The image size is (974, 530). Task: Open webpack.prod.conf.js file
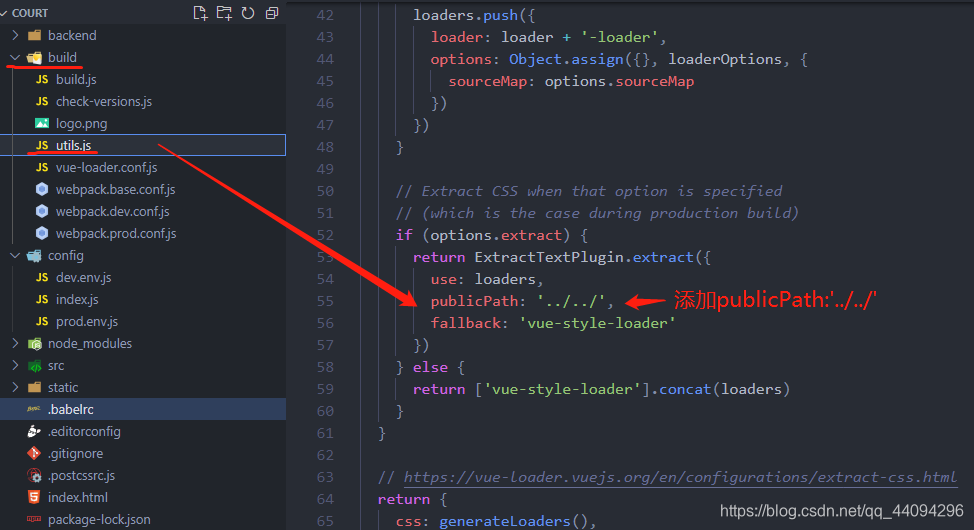coord(116,234)
